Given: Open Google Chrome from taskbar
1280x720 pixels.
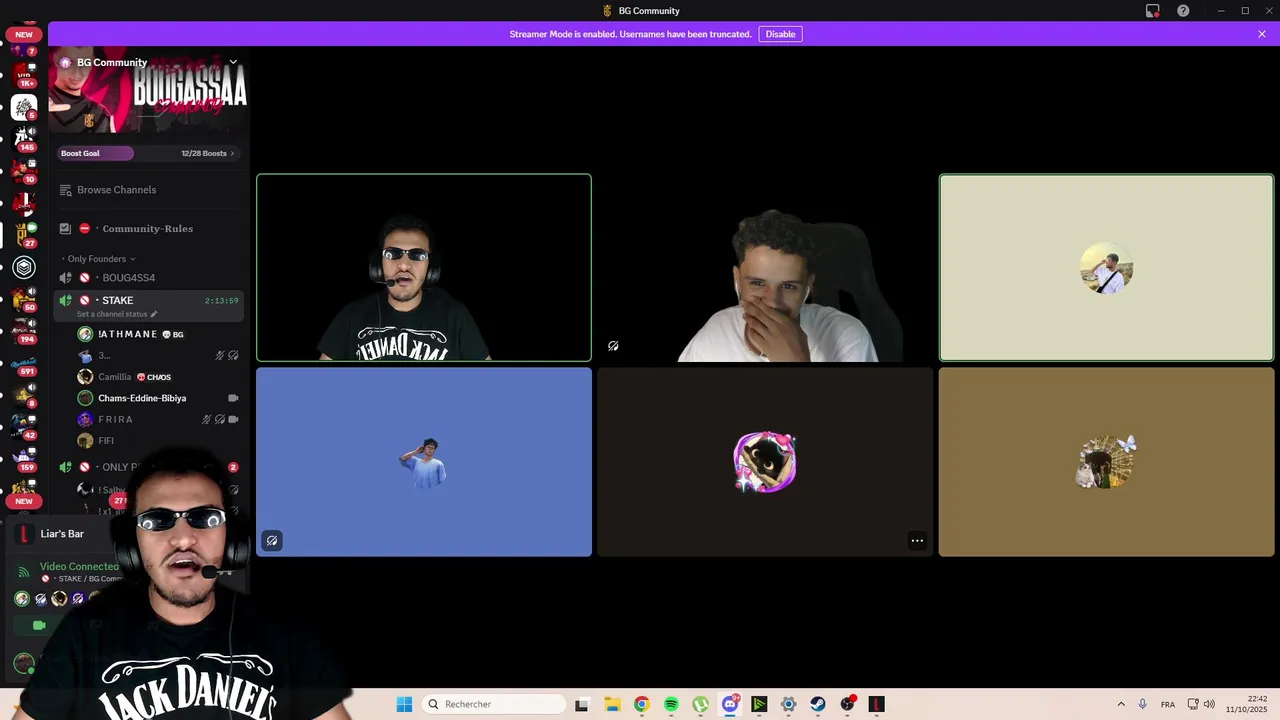Looking at the screenshot, I should pos(641,704).
